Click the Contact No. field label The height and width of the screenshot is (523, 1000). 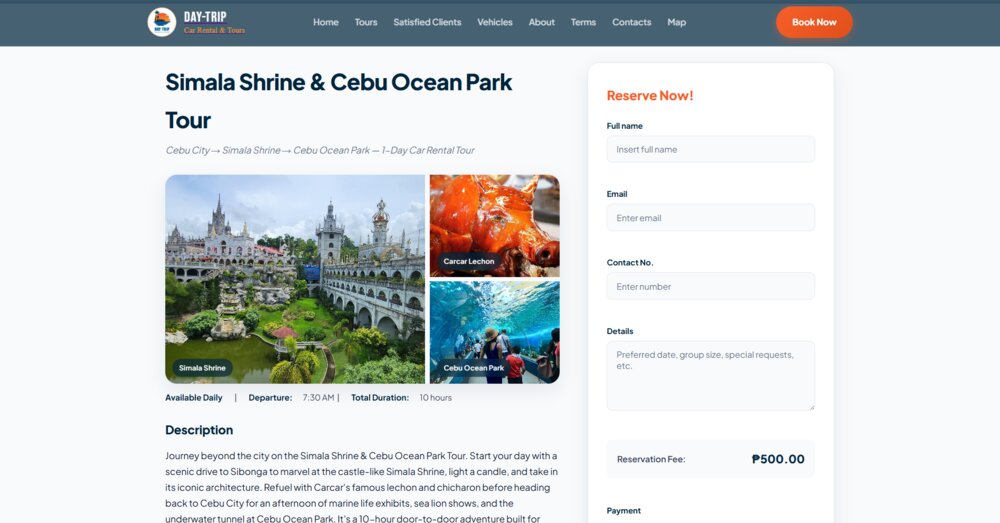tap(630, 263)
